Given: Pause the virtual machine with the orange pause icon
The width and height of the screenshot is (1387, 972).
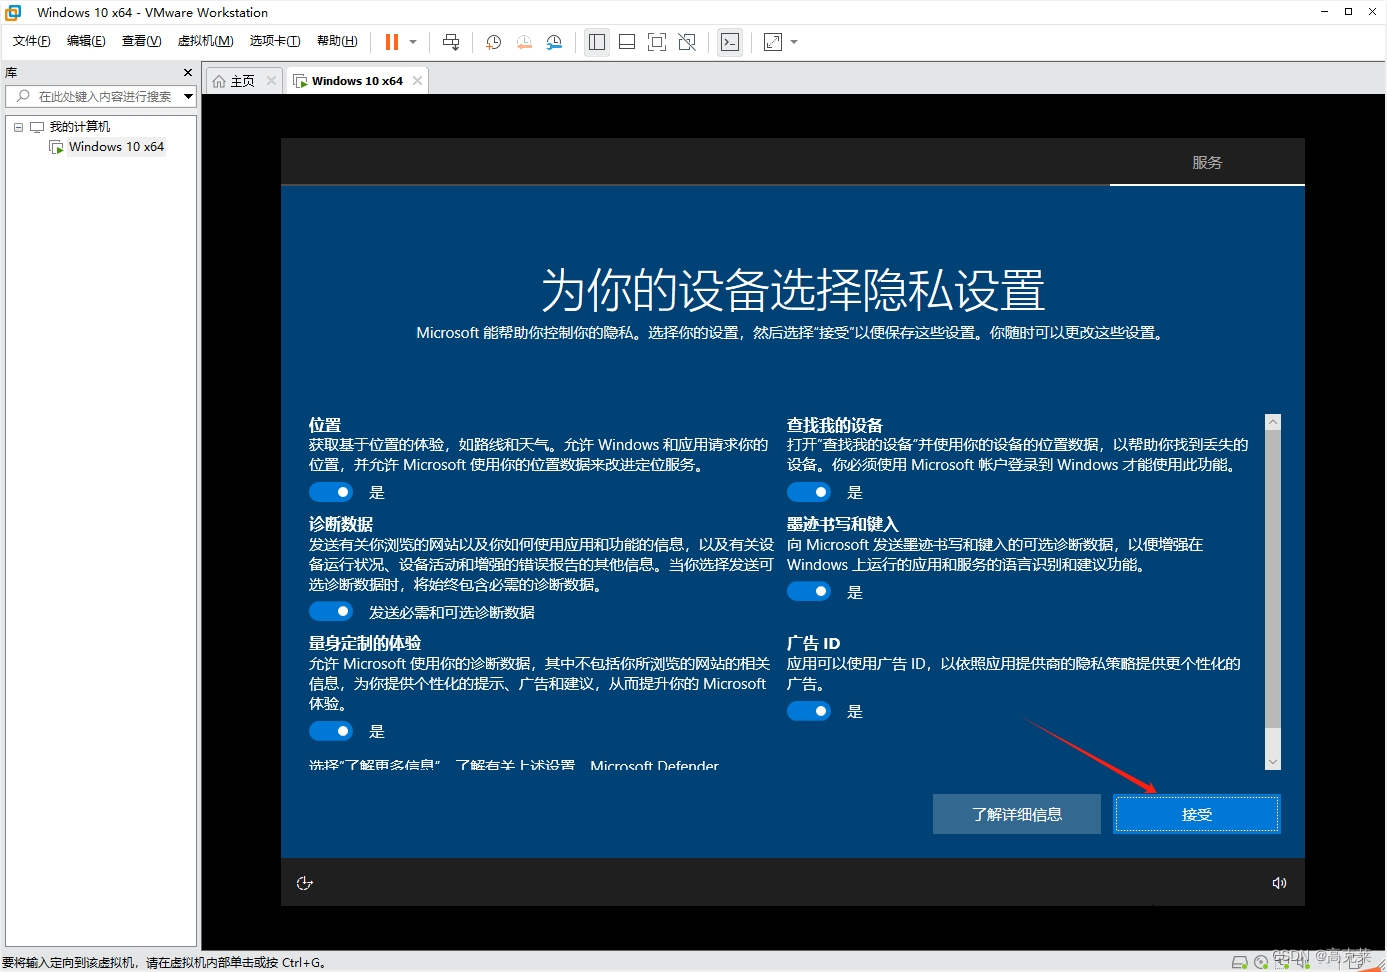Looking at the screenshot, I should [x=392, y=42].
